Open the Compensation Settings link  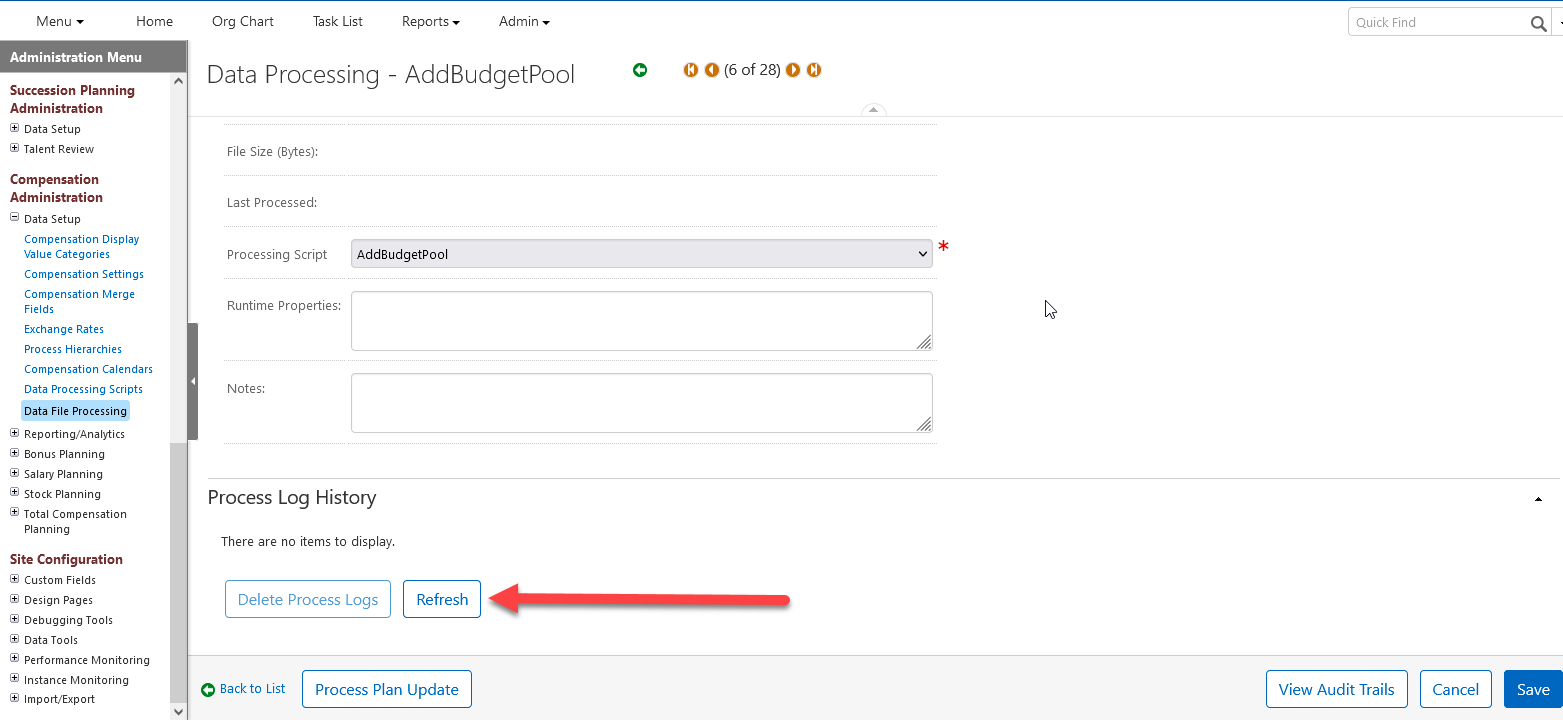pyautogui.click(x=84, y=274)
